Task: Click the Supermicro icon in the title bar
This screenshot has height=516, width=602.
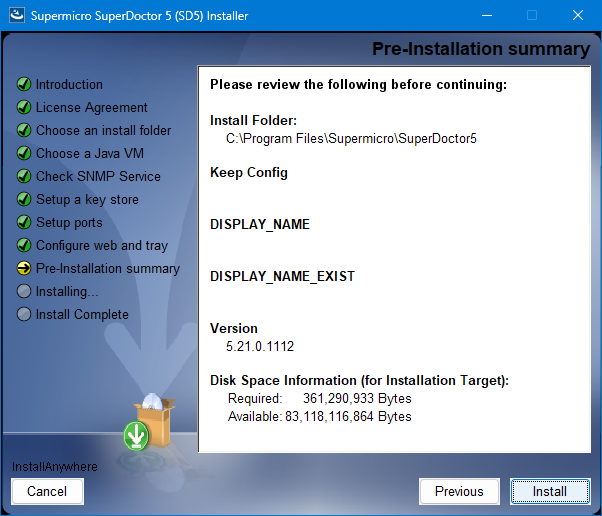Action: coord(15,15)
